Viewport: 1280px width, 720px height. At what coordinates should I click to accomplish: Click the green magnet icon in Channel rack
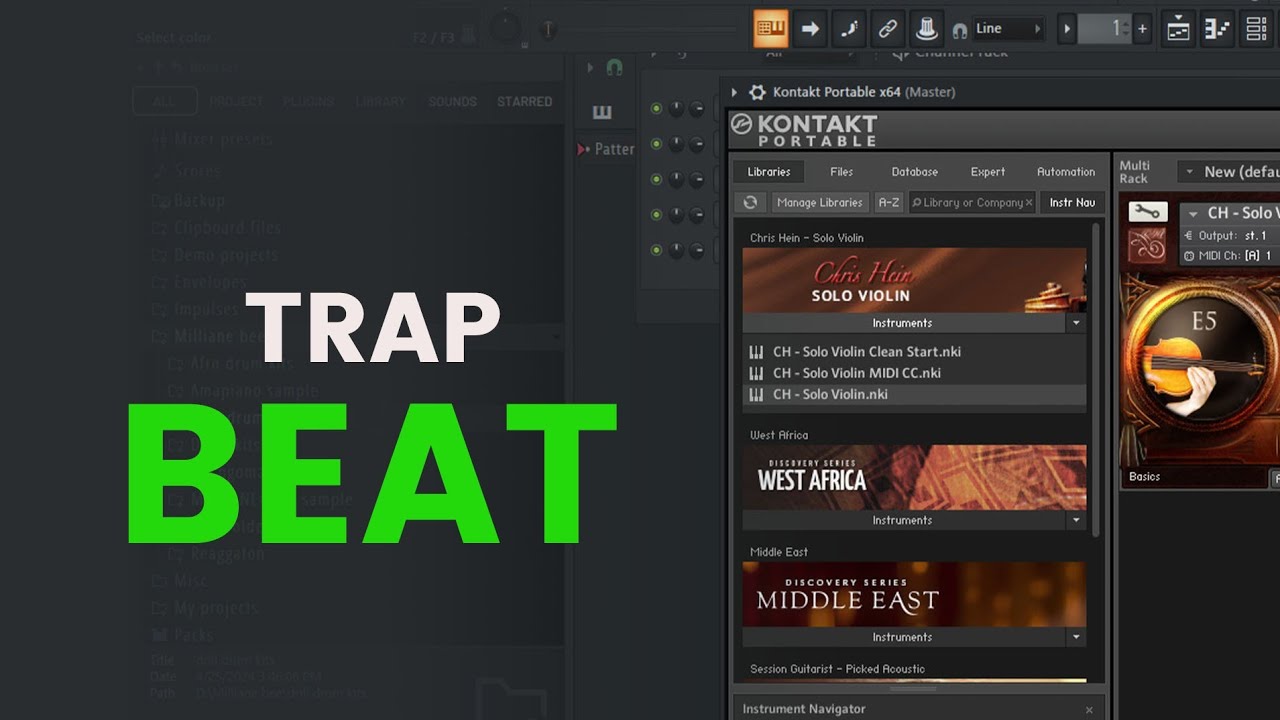(x=615, y=67)
